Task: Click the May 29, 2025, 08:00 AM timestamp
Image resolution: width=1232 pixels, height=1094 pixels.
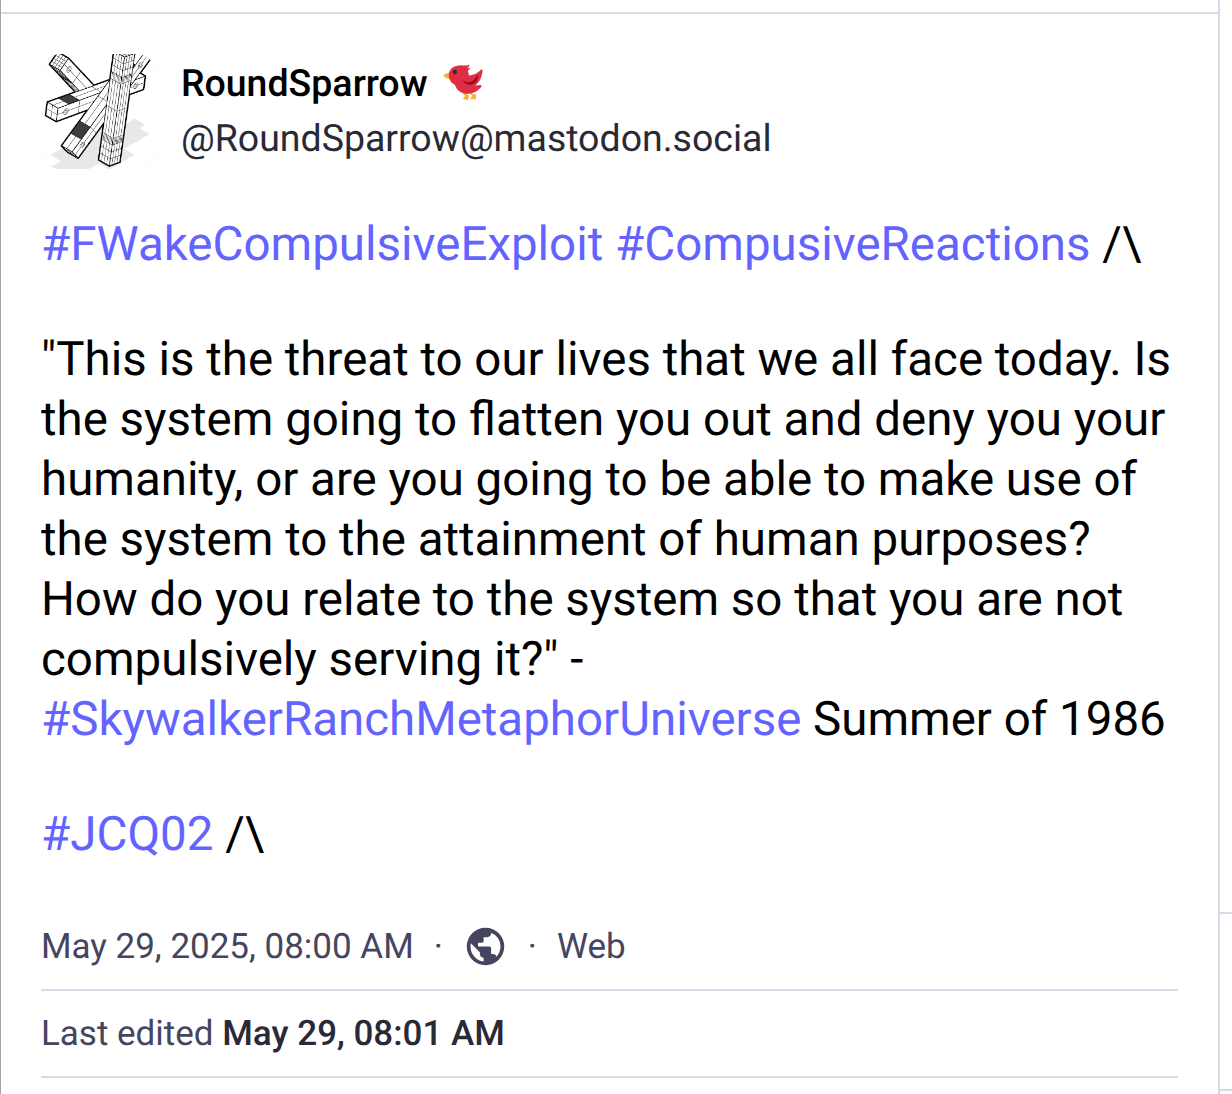Action: [227, 946]
